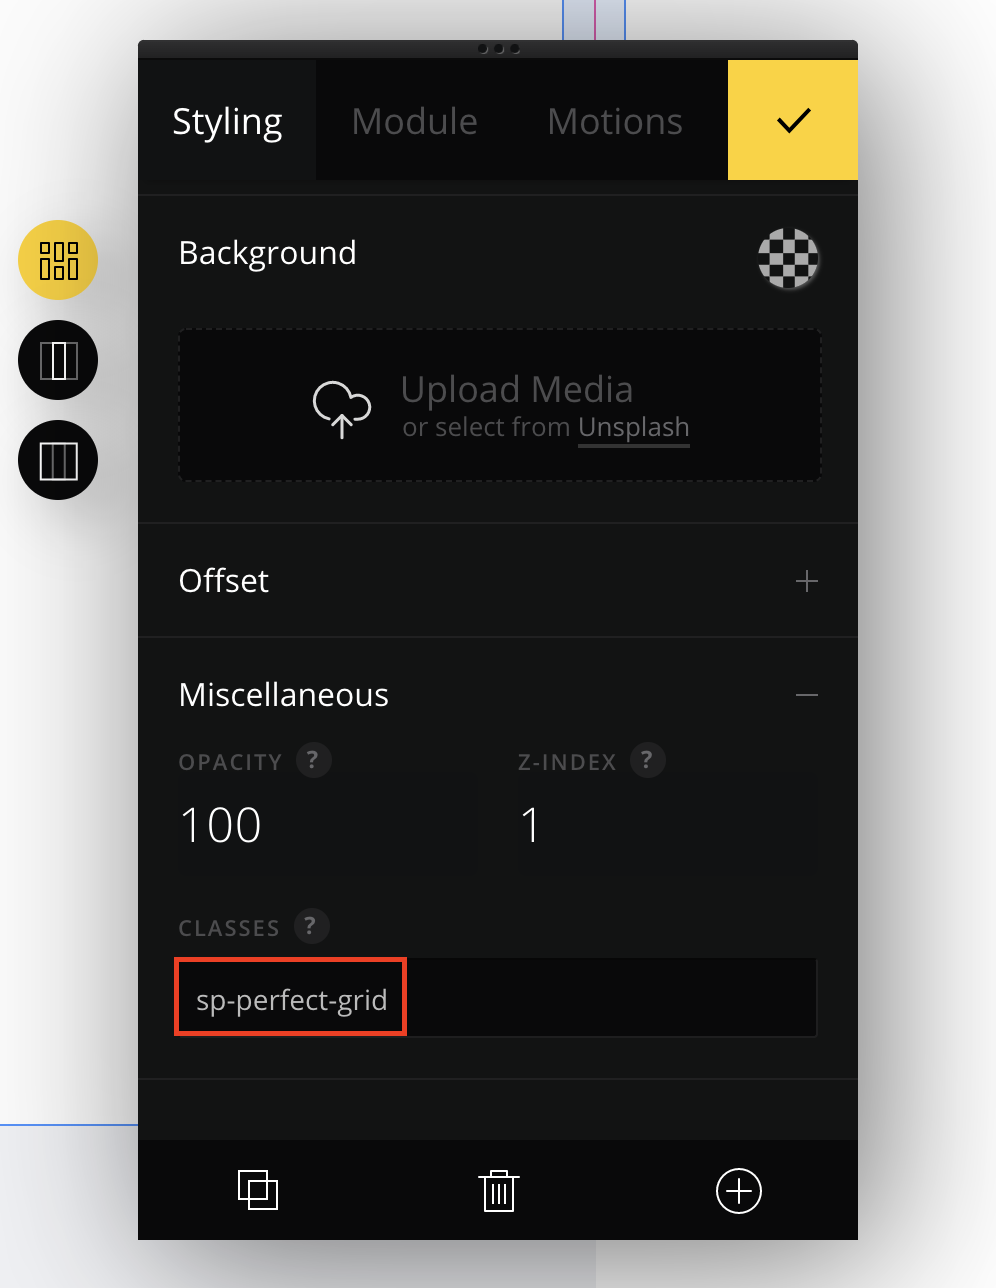The image size is (996, 1288).
Task: Click the upload cloud icon
Action: point(341,408)
